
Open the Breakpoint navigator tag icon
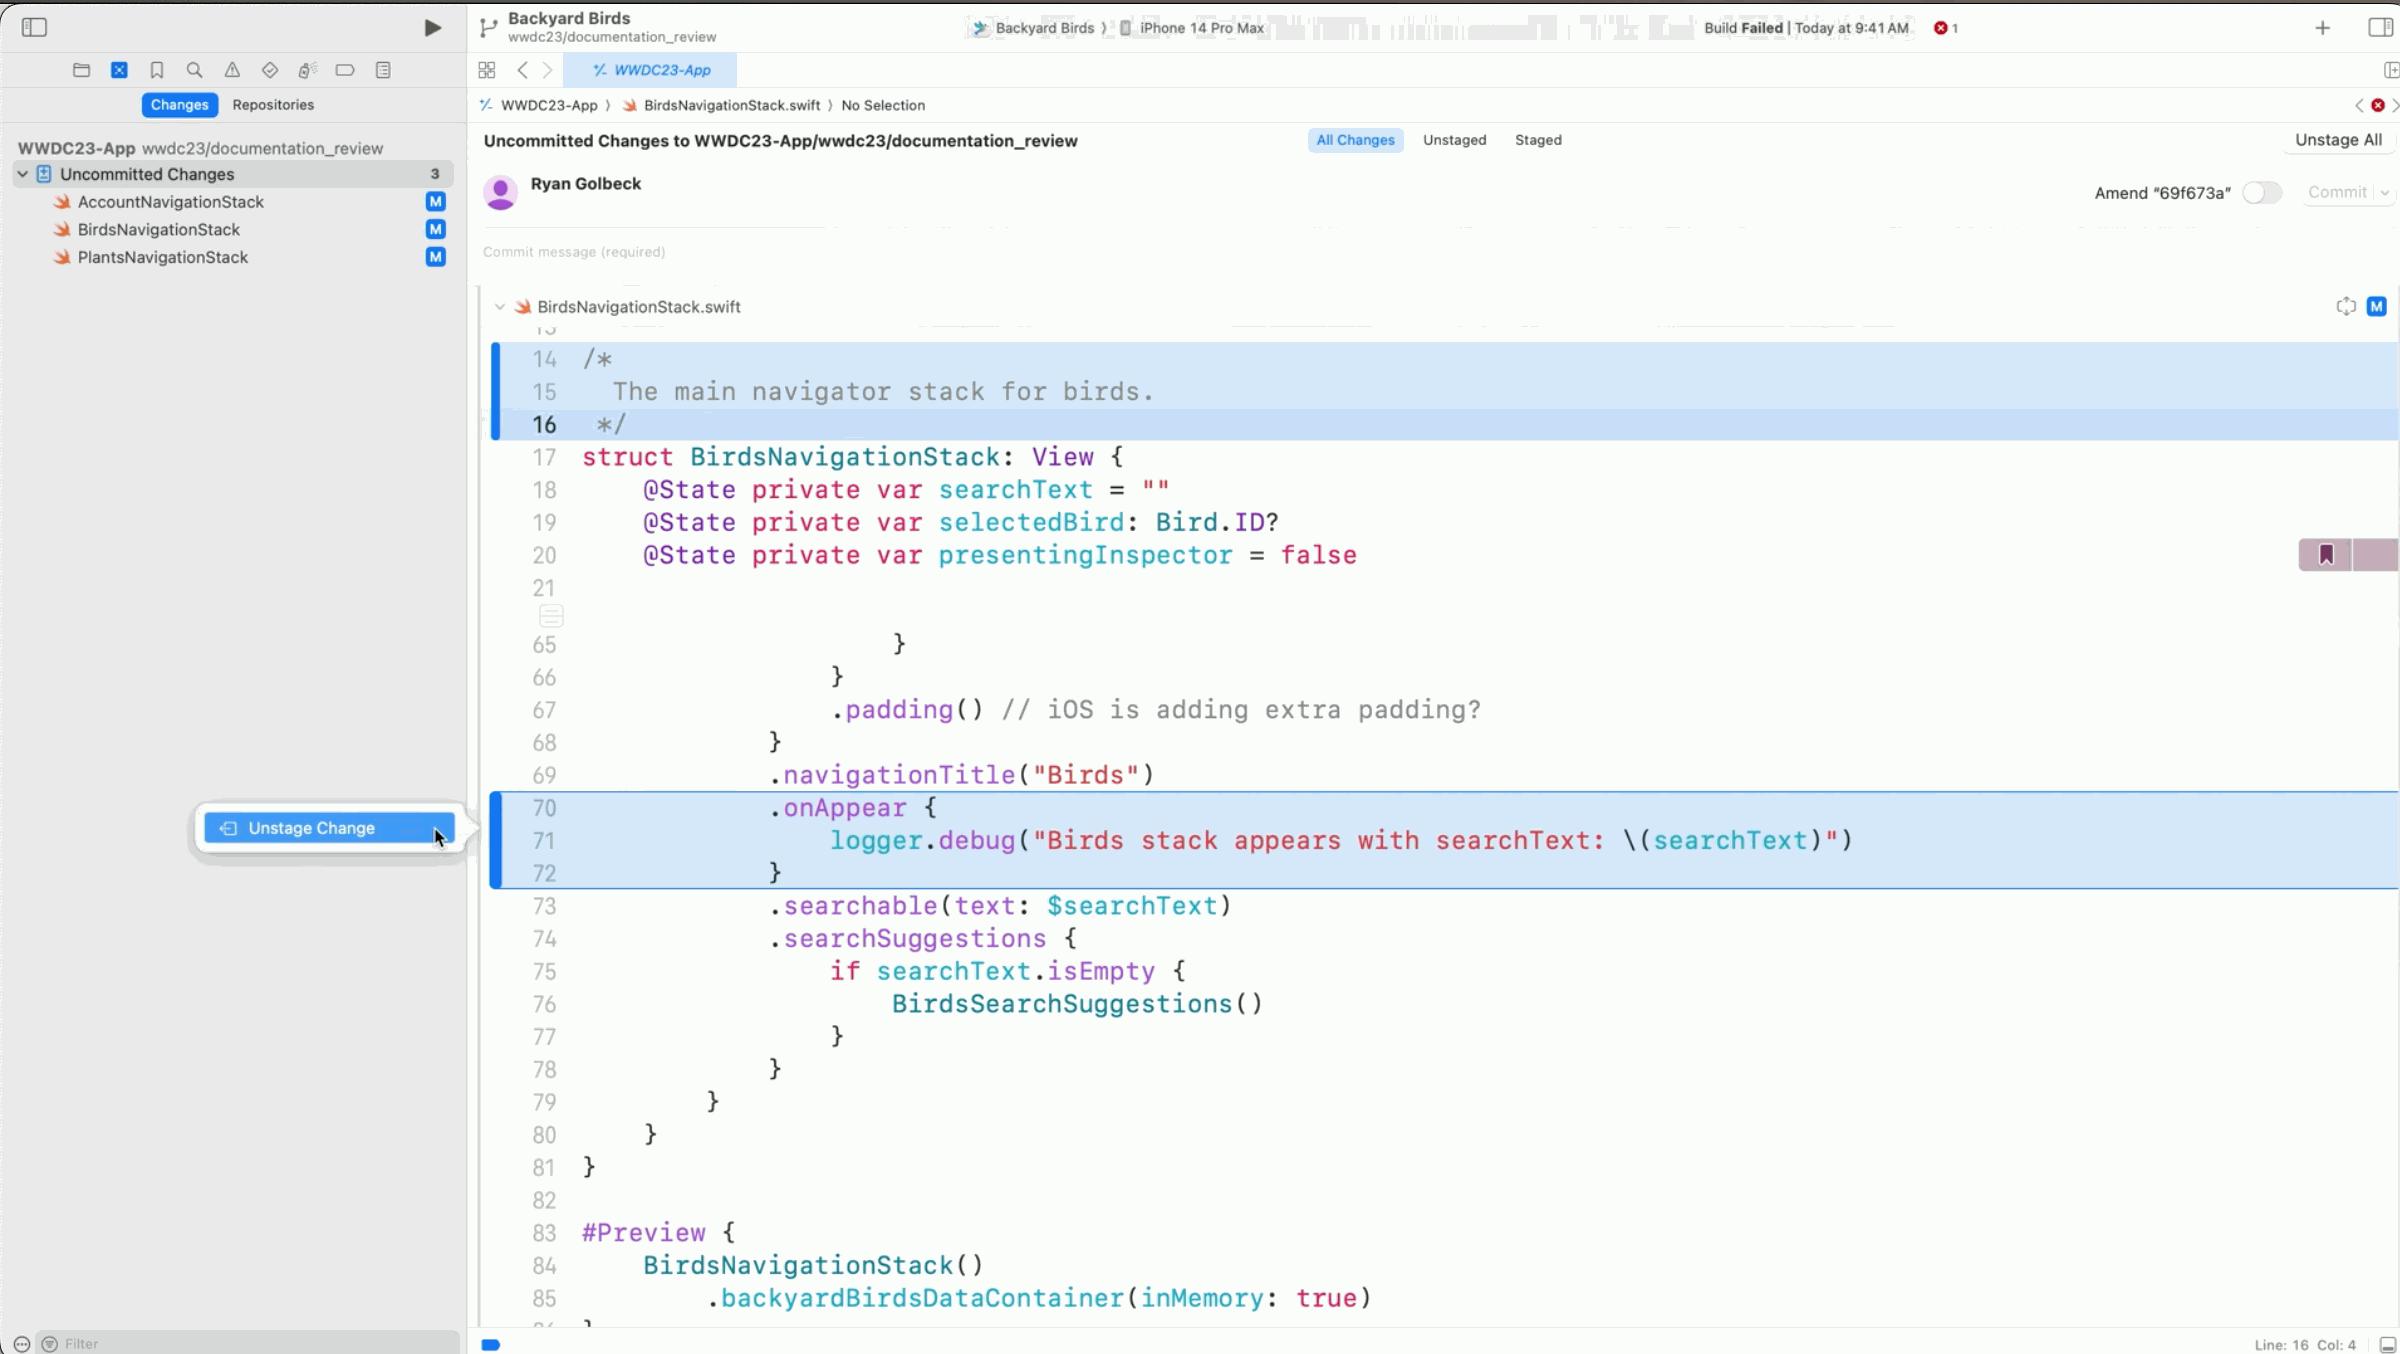pyautogui.click(x=344, y=70)
